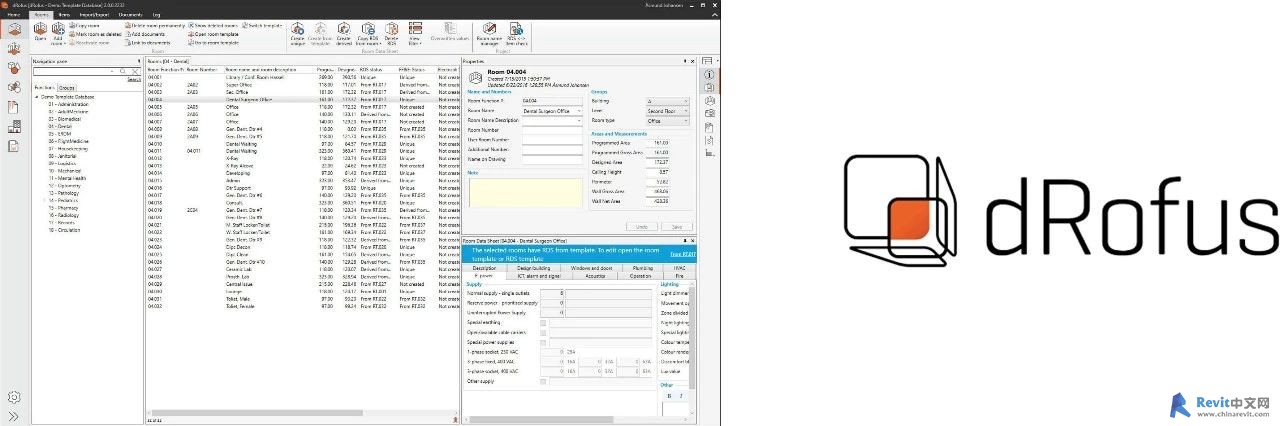Open second module icon in left sidebar
The image size is (1280, 426).
click(x=14, y=49)
